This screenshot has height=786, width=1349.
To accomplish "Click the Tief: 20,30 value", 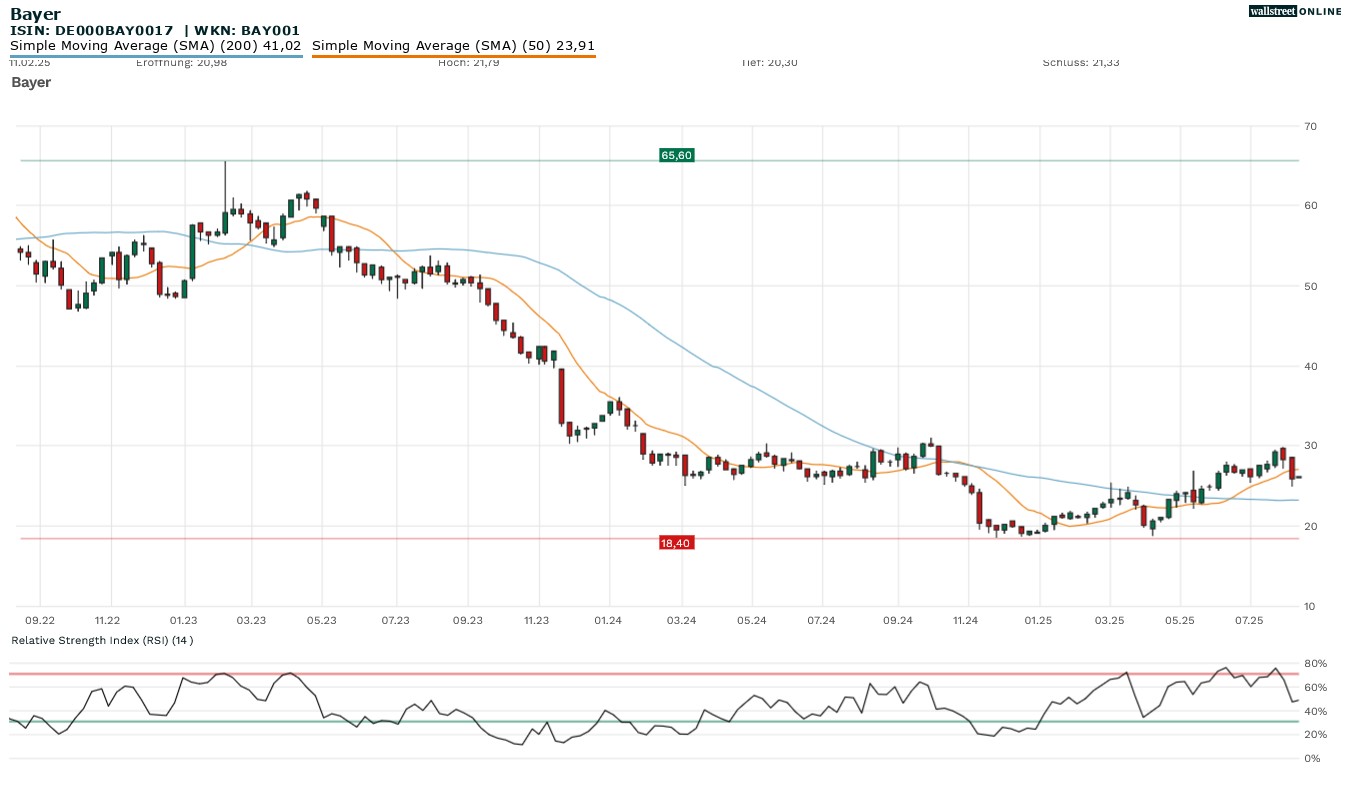I will [x=769, y=62].
